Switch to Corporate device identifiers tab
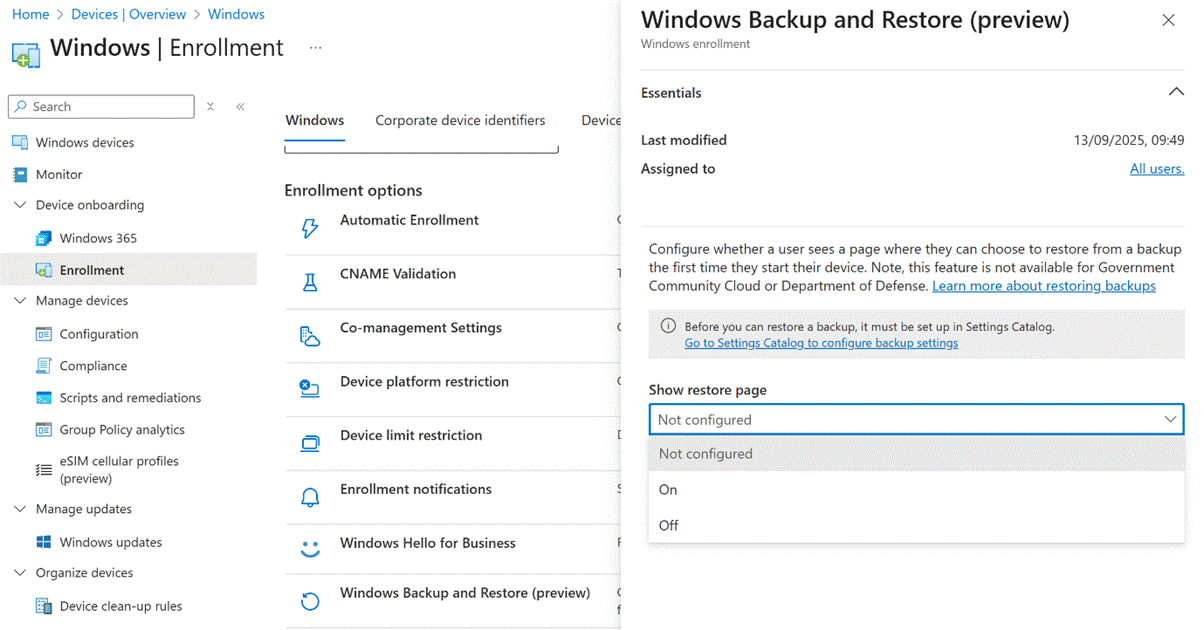 pos(460,121)
